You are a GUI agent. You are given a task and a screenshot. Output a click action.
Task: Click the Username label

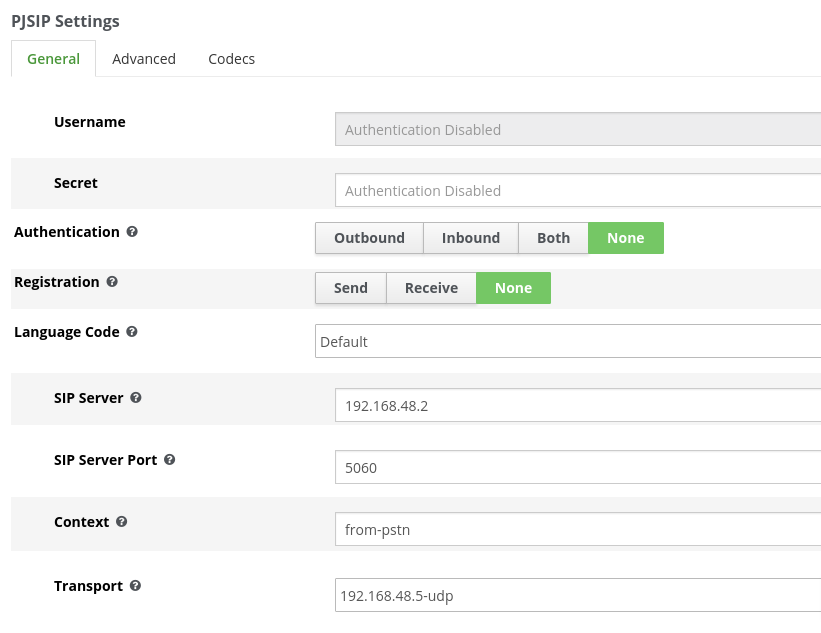tap(90, 122)
